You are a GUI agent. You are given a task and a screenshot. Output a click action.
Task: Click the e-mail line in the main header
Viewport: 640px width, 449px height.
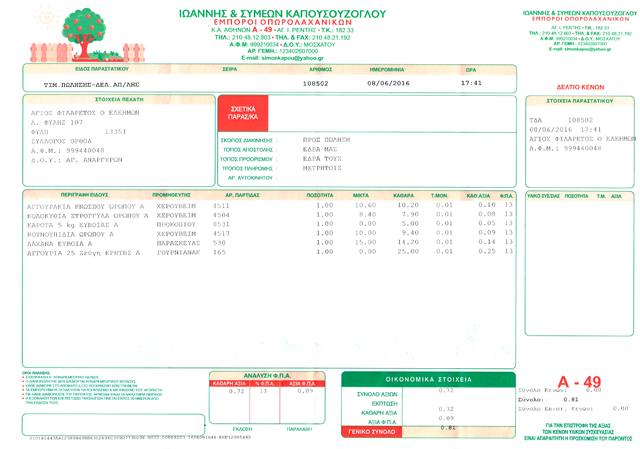click(282, 58)
